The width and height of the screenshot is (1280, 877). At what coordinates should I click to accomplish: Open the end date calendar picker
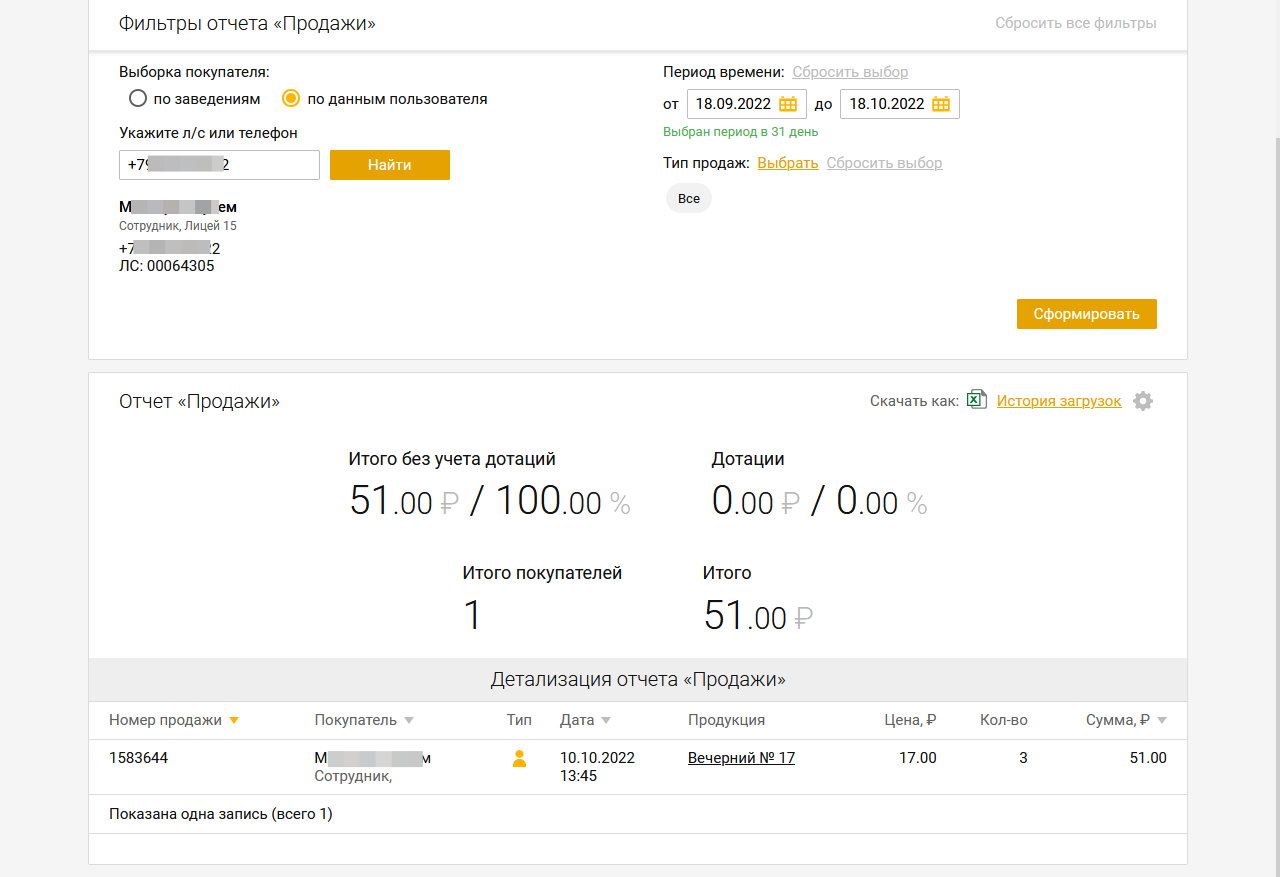pyautogui.click(x=941, y=104)
